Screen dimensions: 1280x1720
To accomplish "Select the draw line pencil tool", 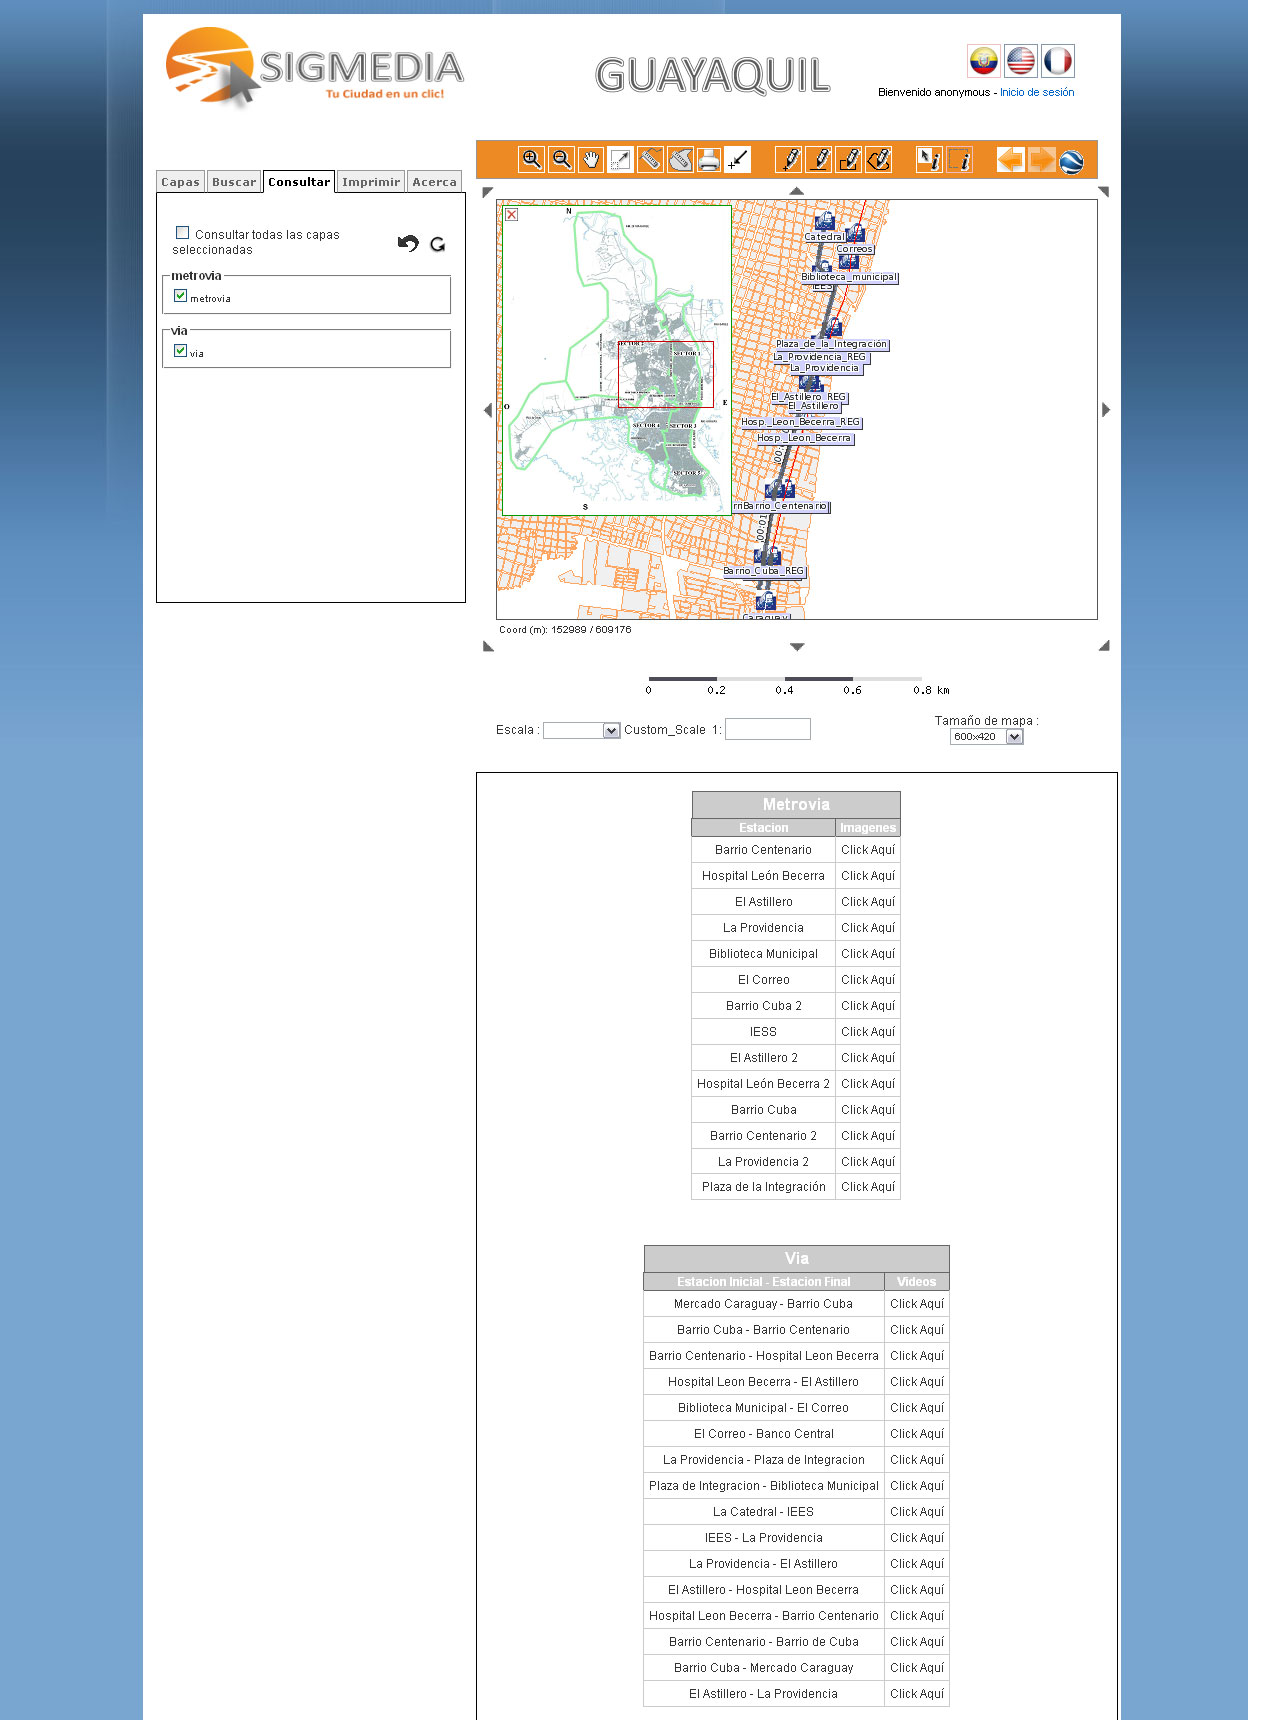I will pyautogui.click(x=819, y=159).
